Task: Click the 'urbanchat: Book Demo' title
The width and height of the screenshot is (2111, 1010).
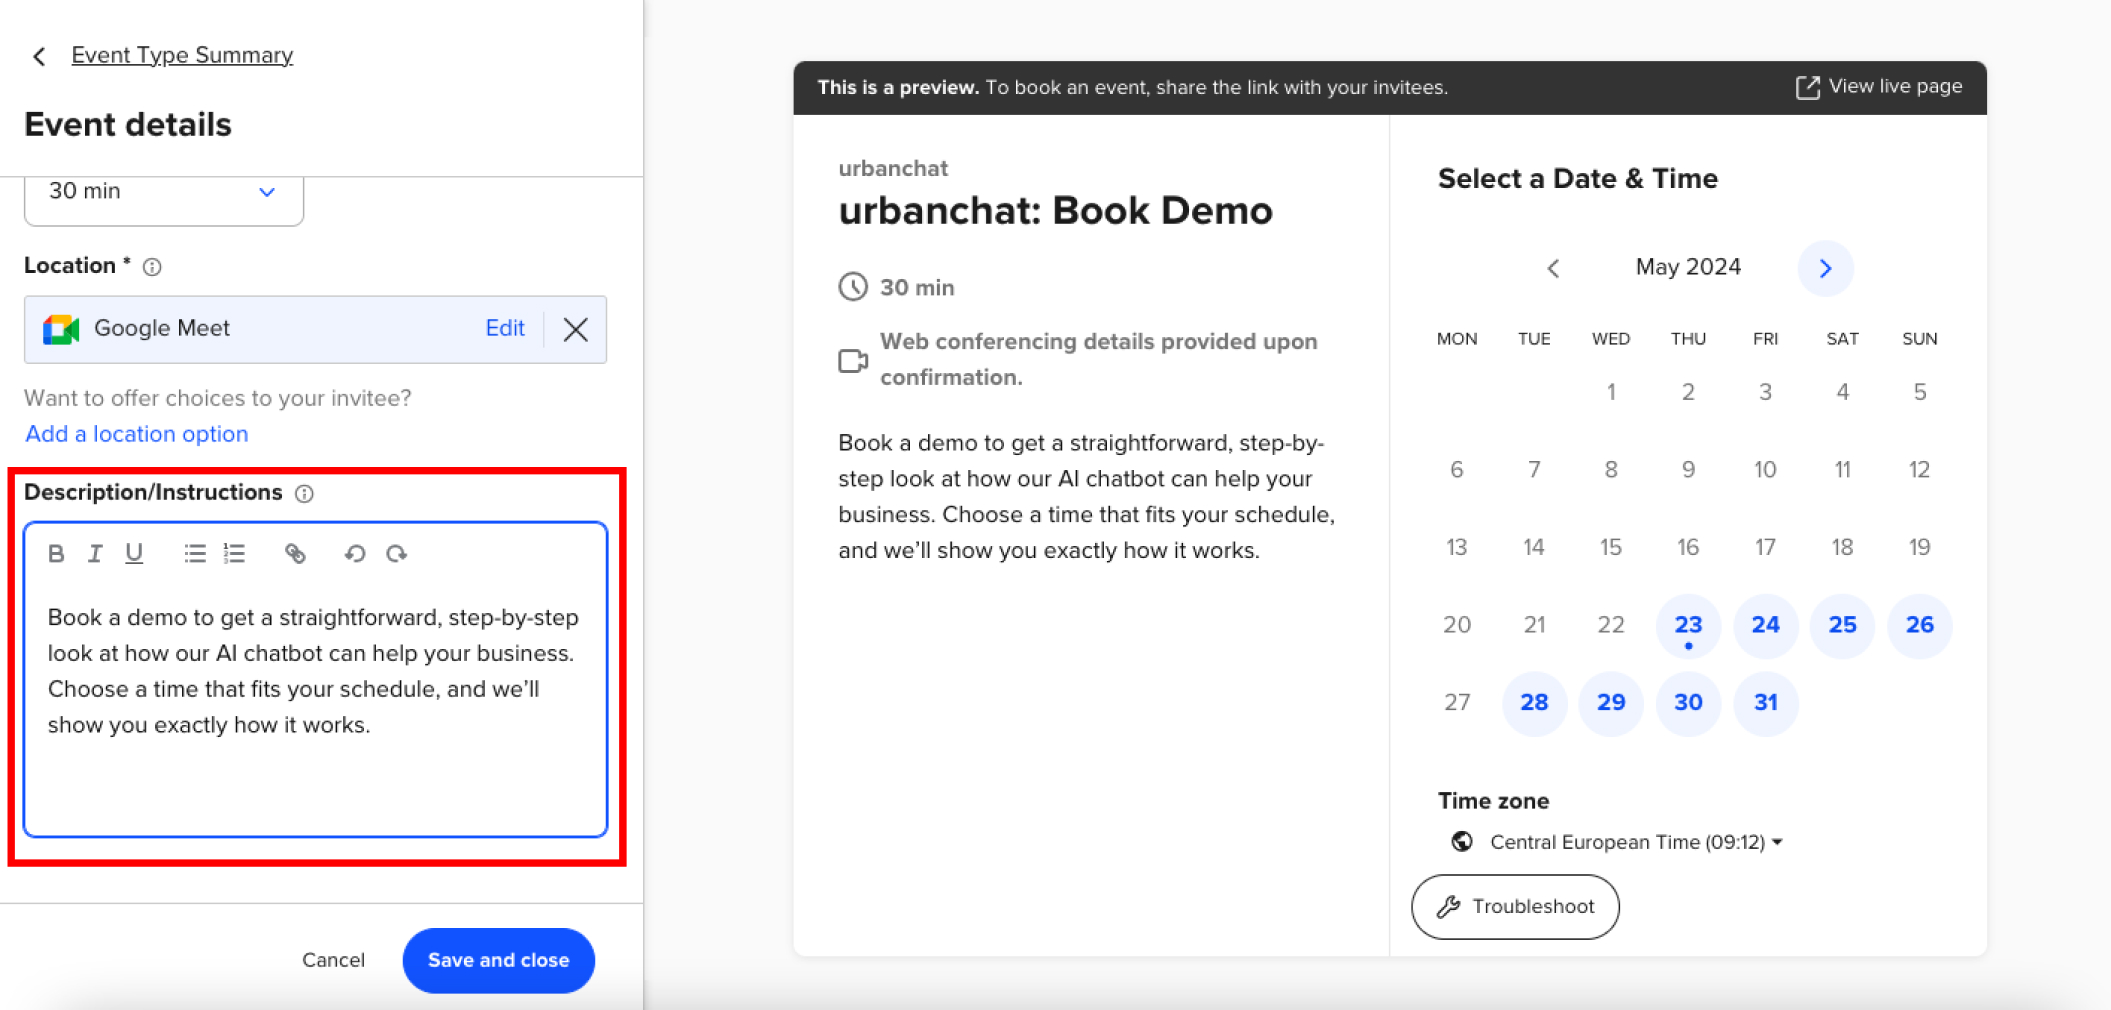Action: tap(1055, 211)
